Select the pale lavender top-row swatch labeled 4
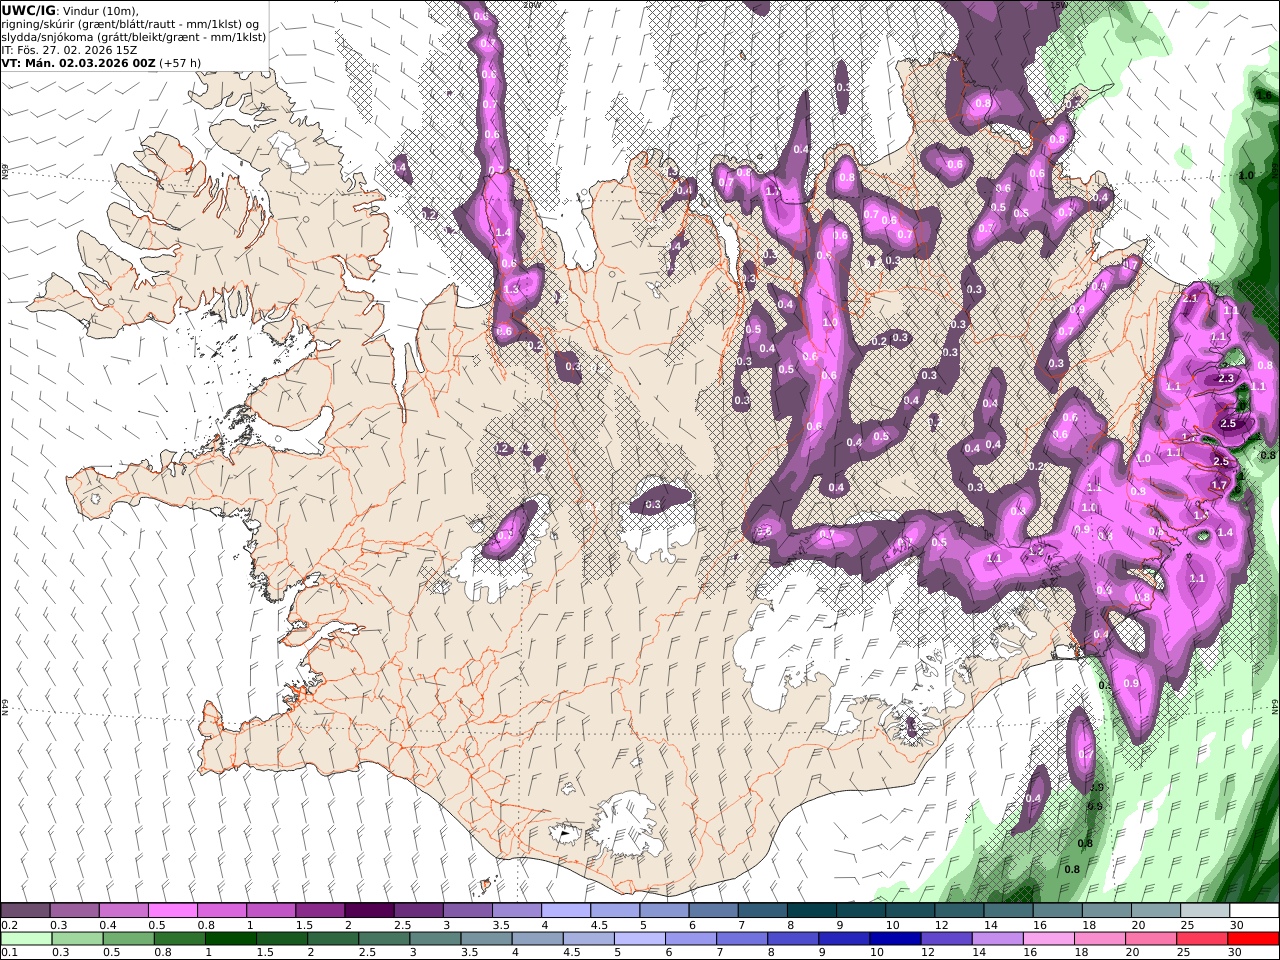 coord(565,911)
